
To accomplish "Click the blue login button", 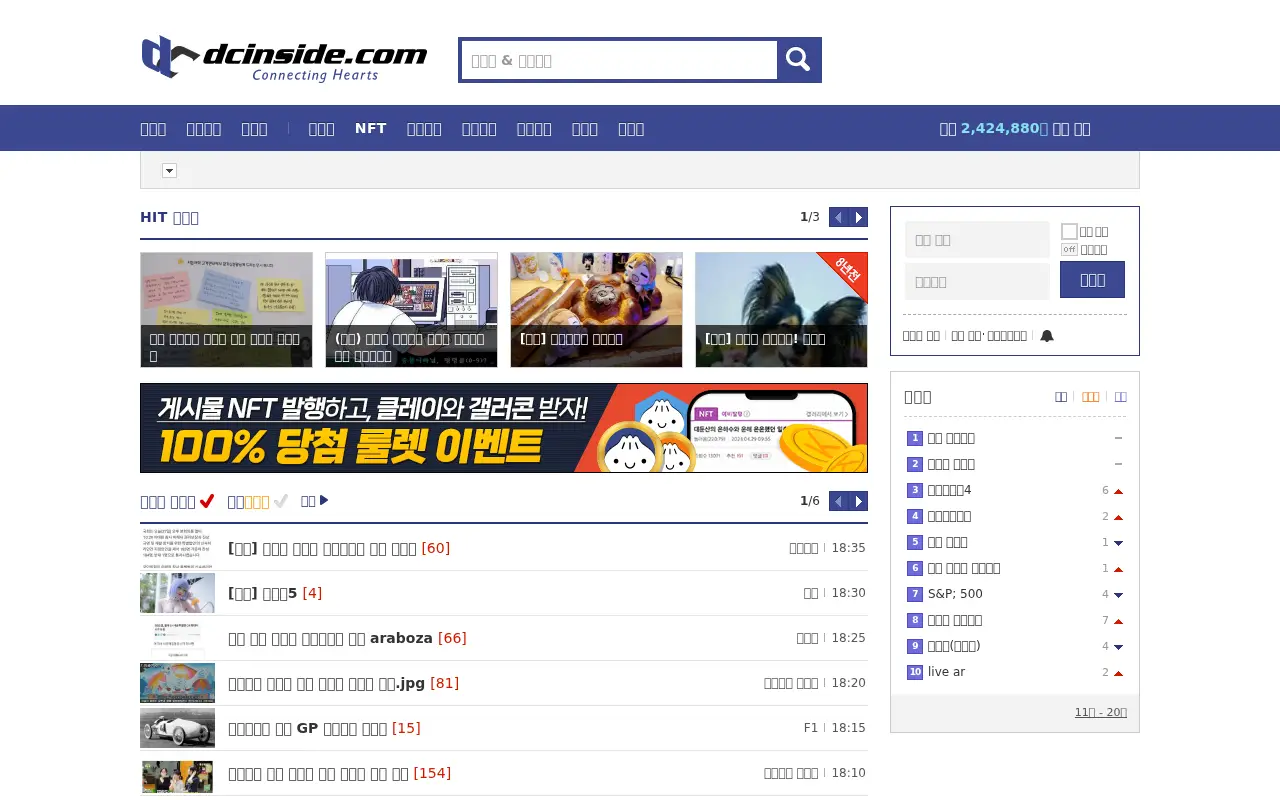I will pyautogui.click(x=1092, y=279).
